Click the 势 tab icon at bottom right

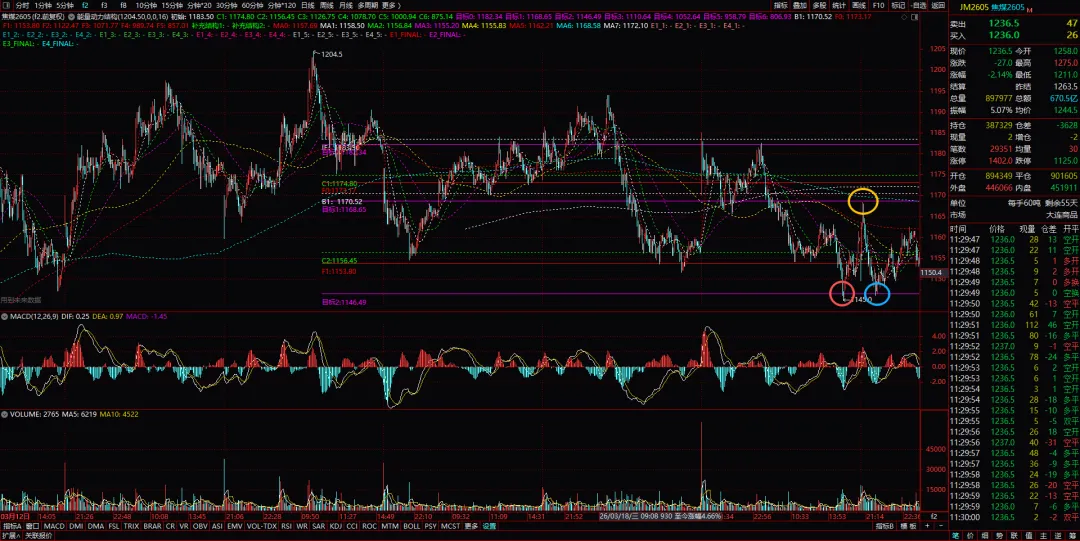coord(999,535)
